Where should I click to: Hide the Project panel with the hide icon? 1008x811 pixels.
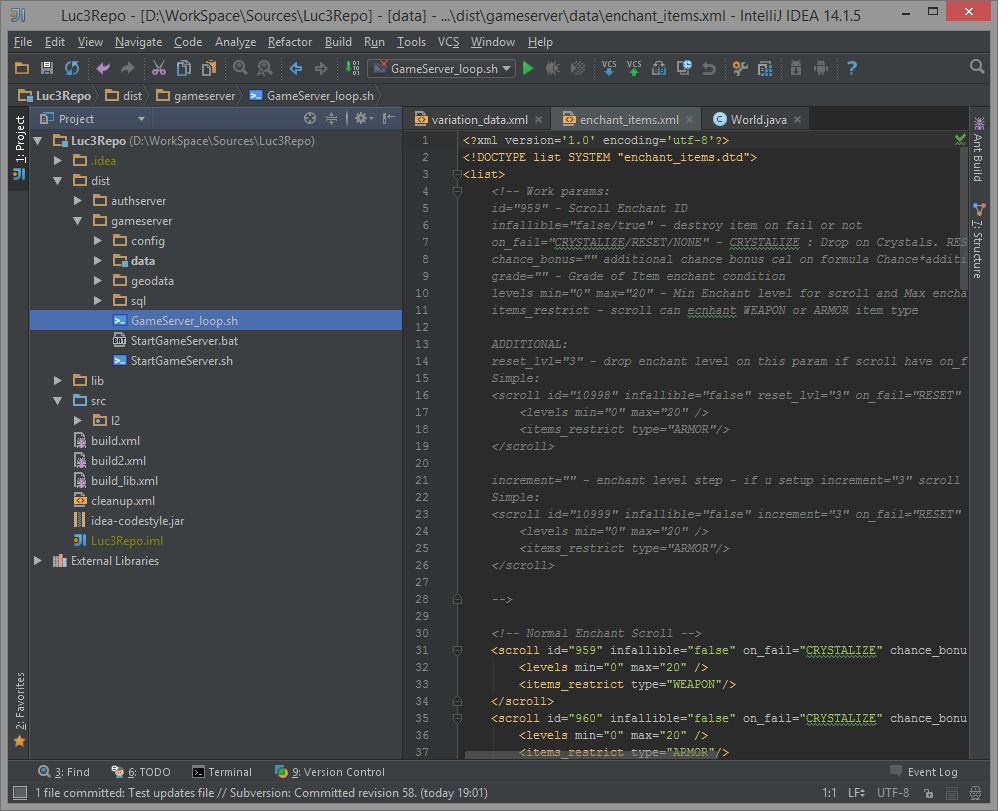(388, 118)
